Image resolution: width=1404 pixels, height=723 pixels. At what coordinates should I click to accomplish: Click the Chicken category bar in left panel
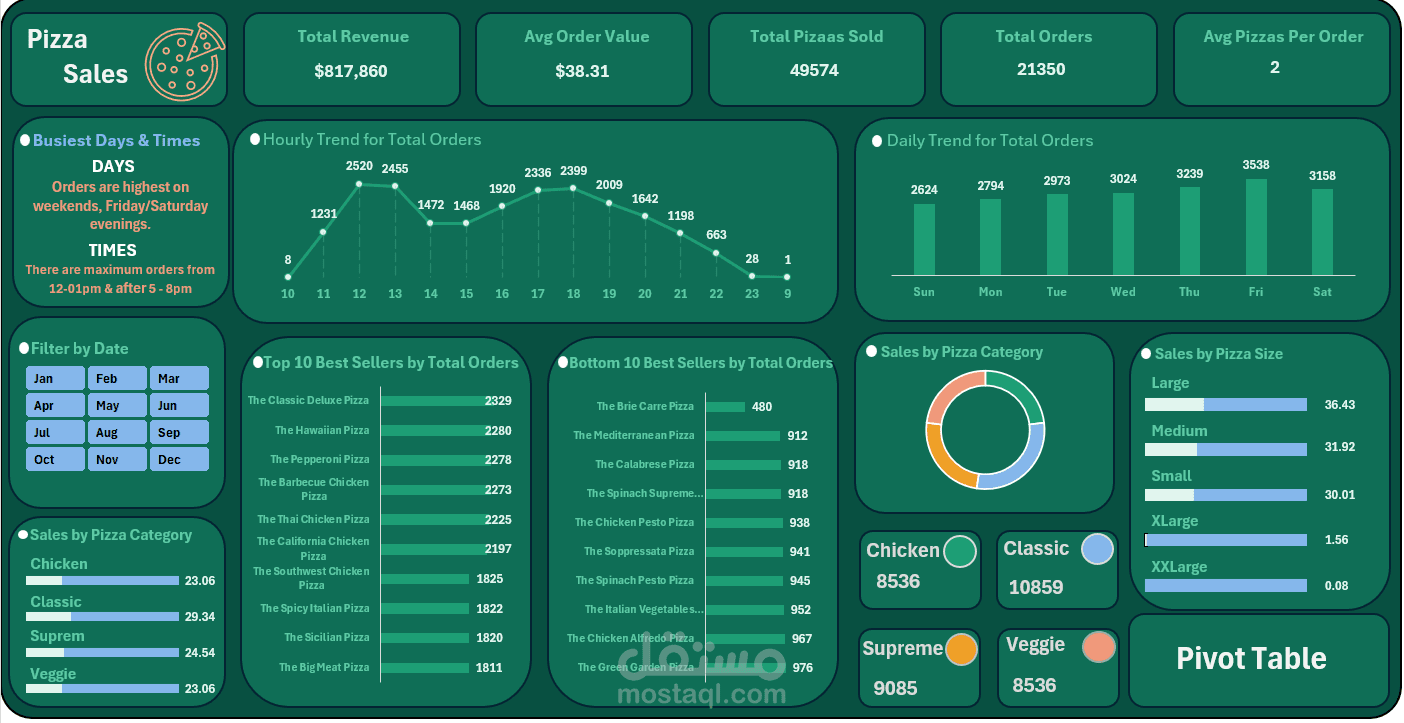coord(103,581)
